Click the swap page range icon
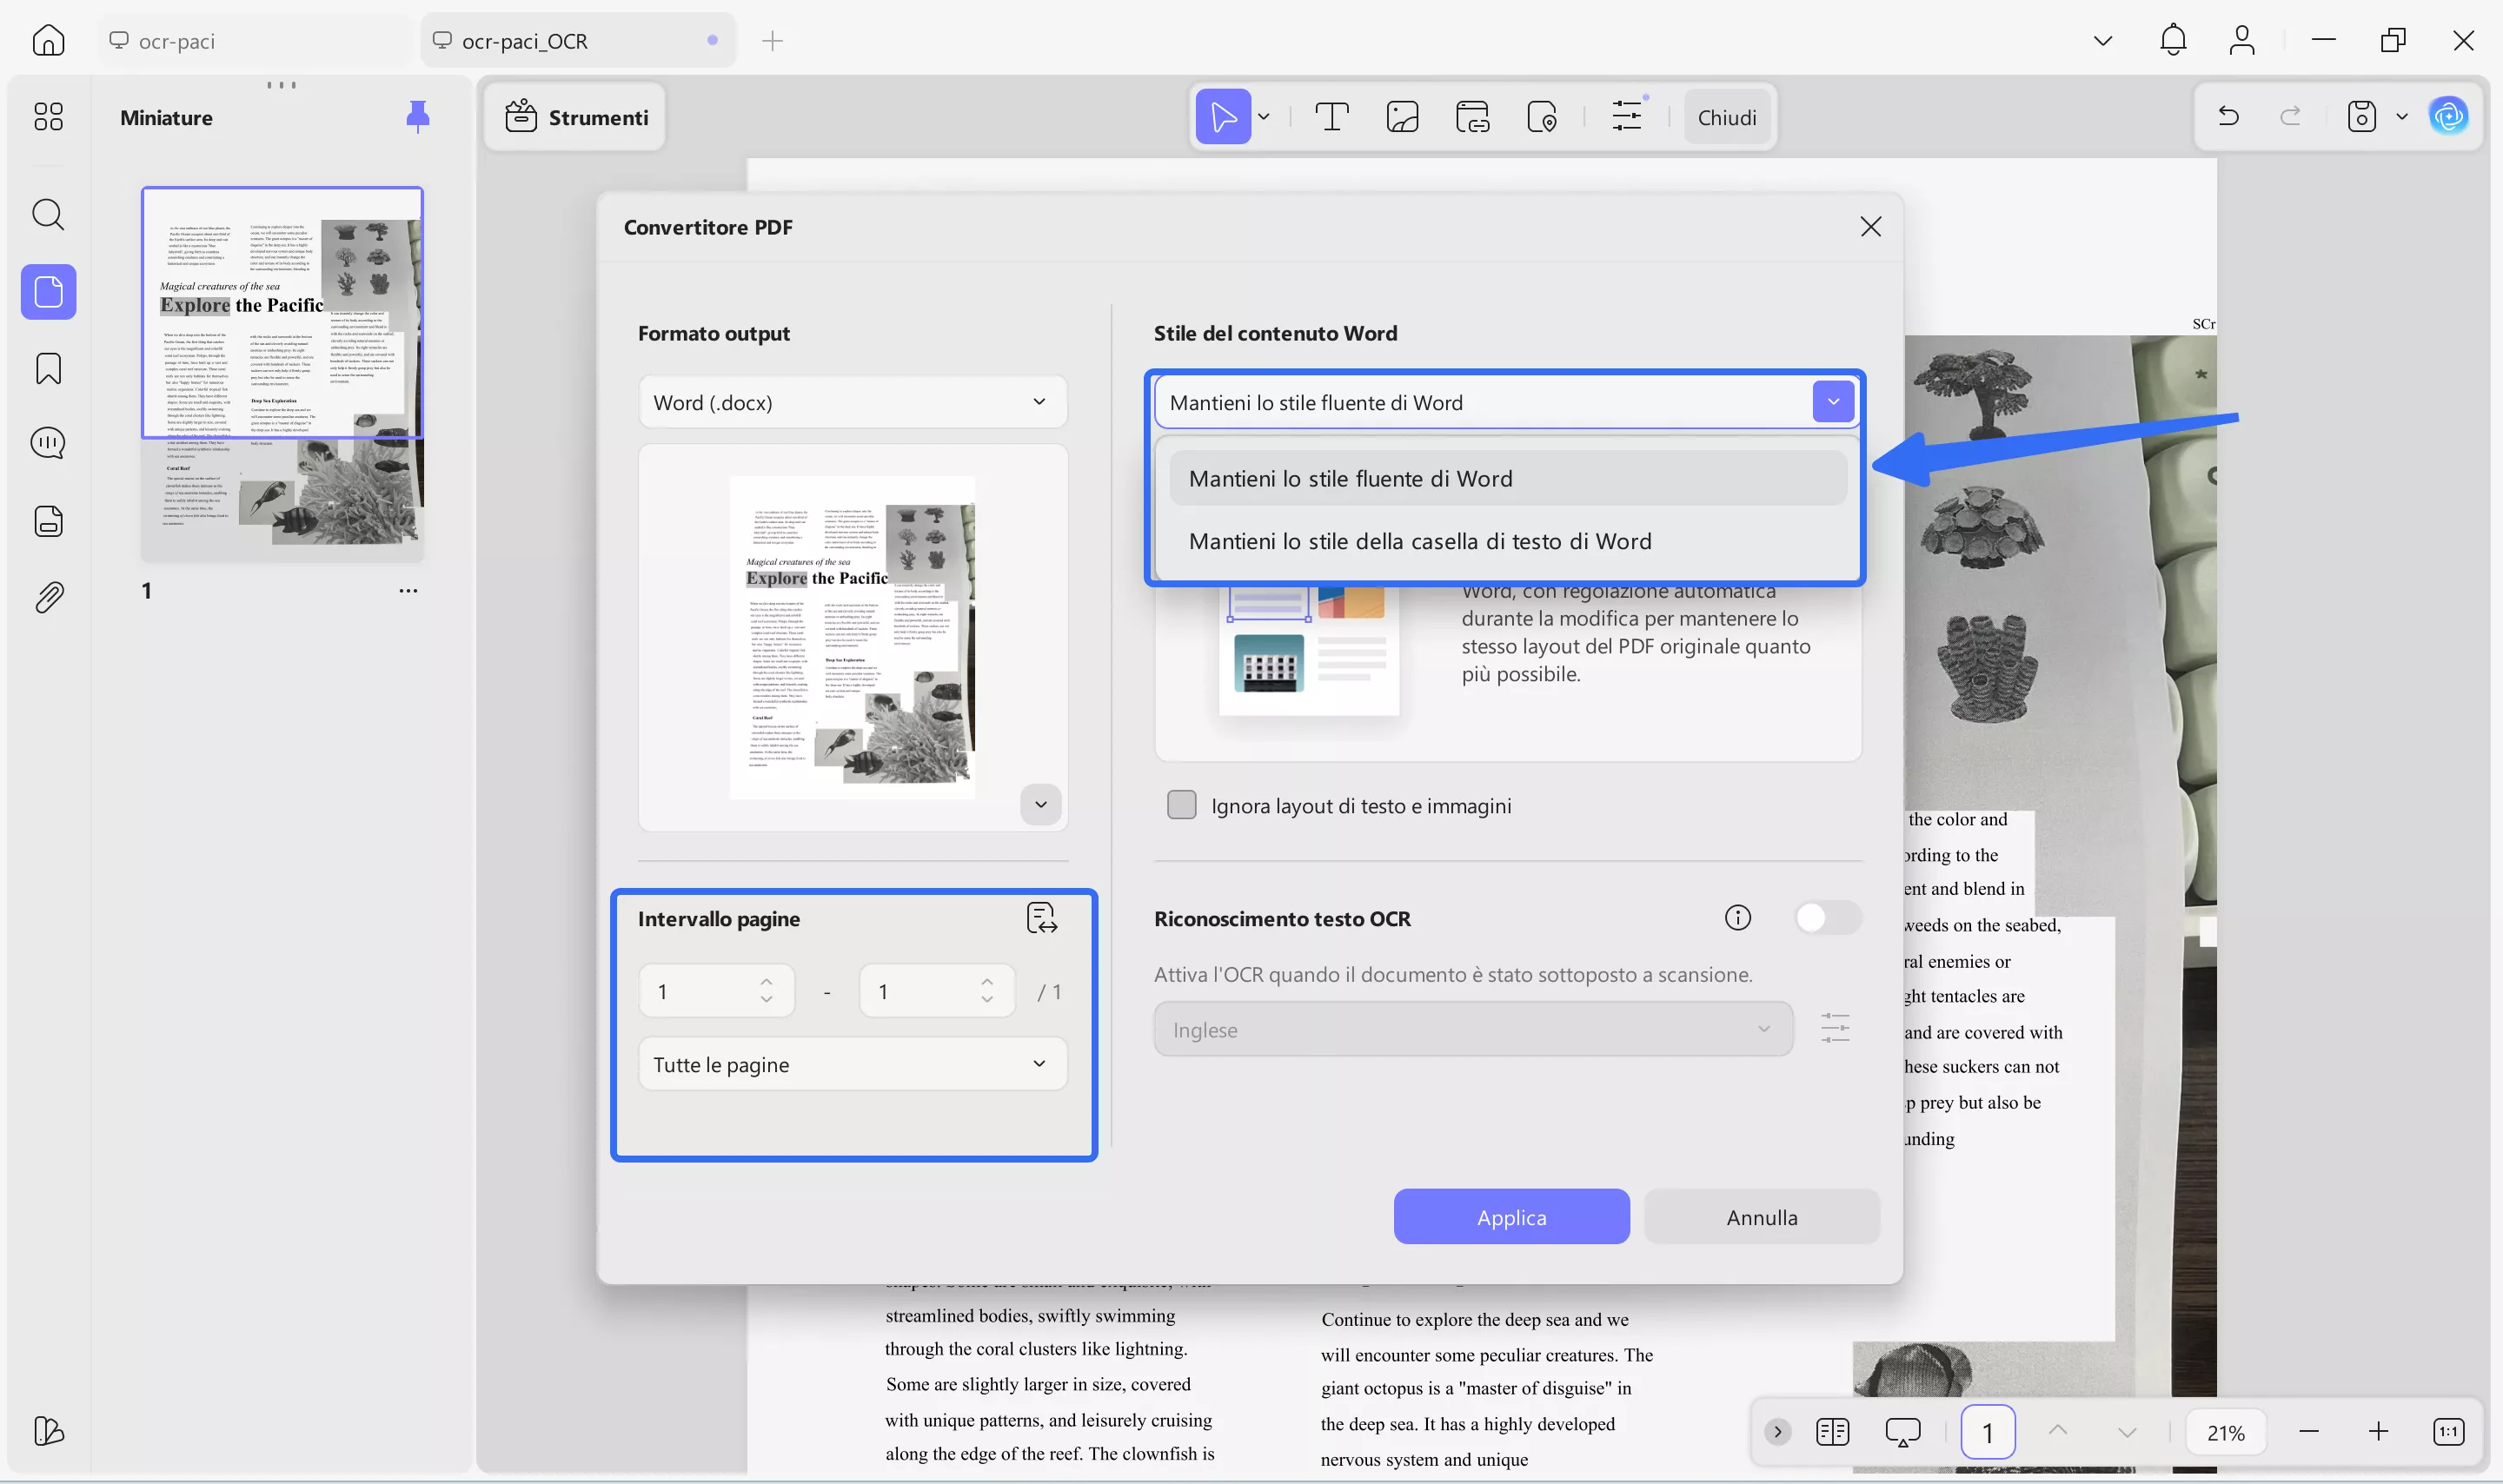 click(x=1043, y=917)
